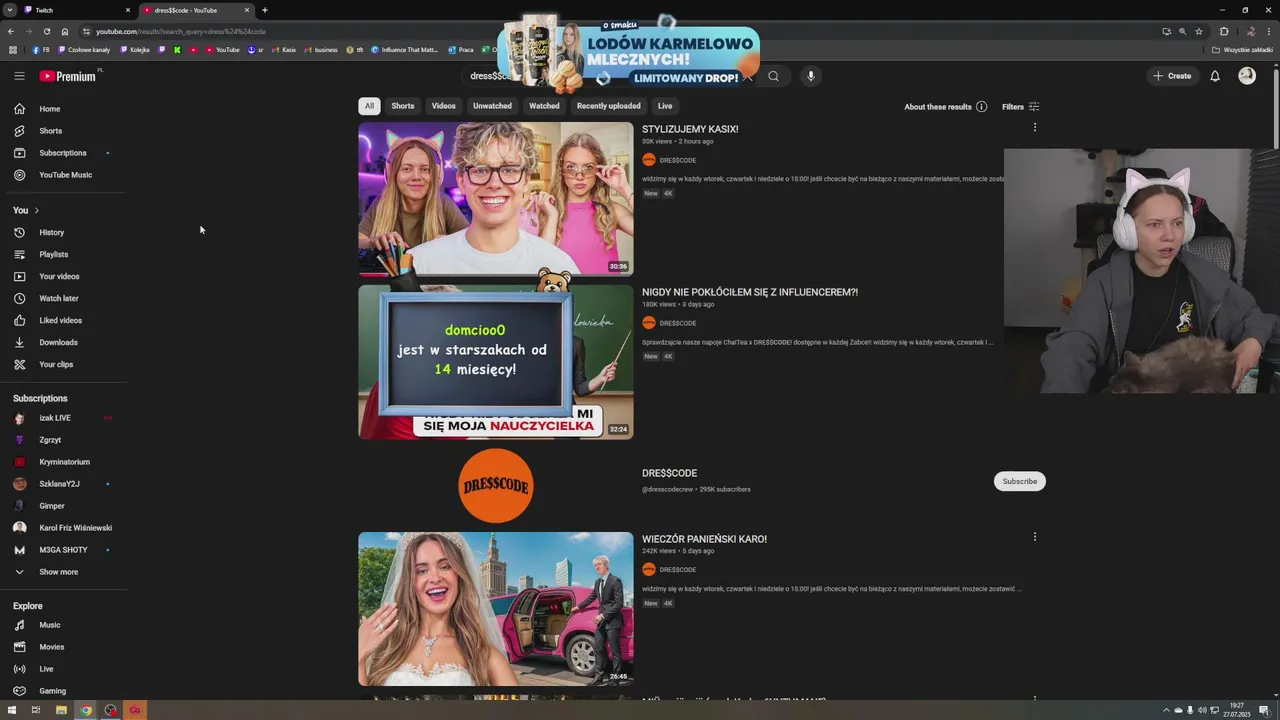The width and height of the screenshot is (1280, 720).
Task: Click the YouTube Premium logo
Action: (68, 76)
